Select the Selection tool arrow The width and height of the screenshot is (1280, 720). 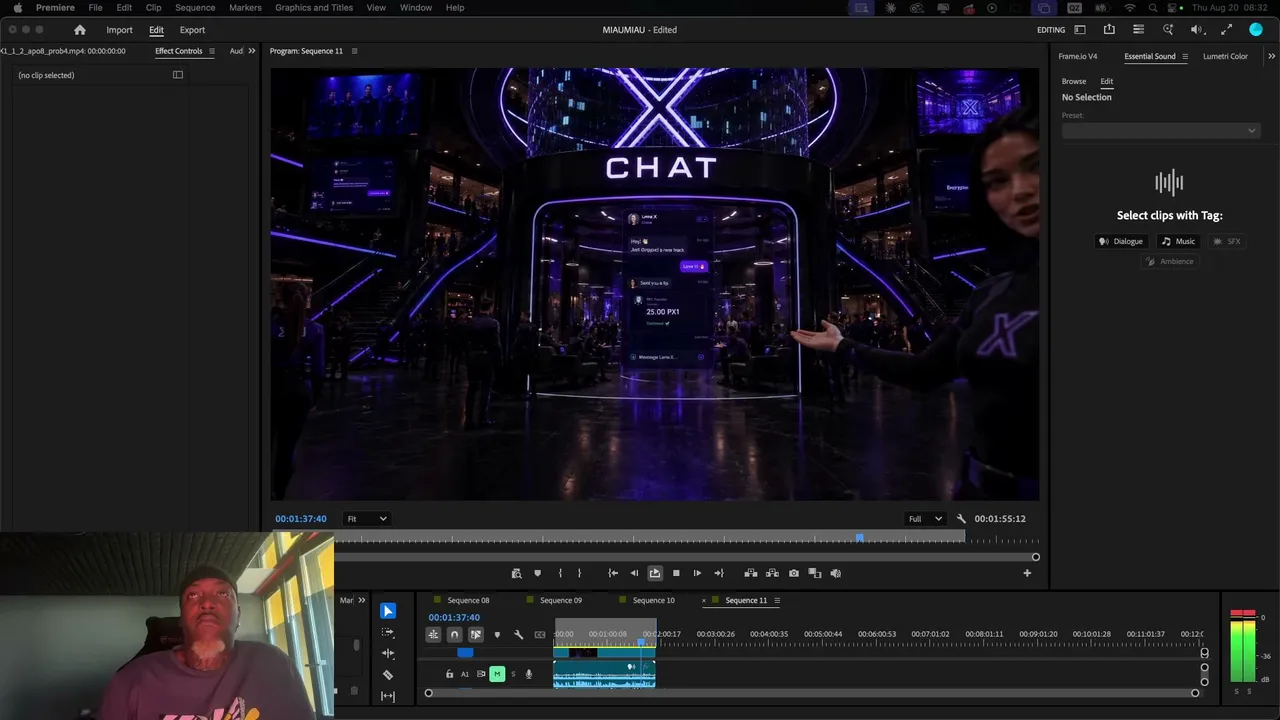pyautogui.click(x=388, y=611)
